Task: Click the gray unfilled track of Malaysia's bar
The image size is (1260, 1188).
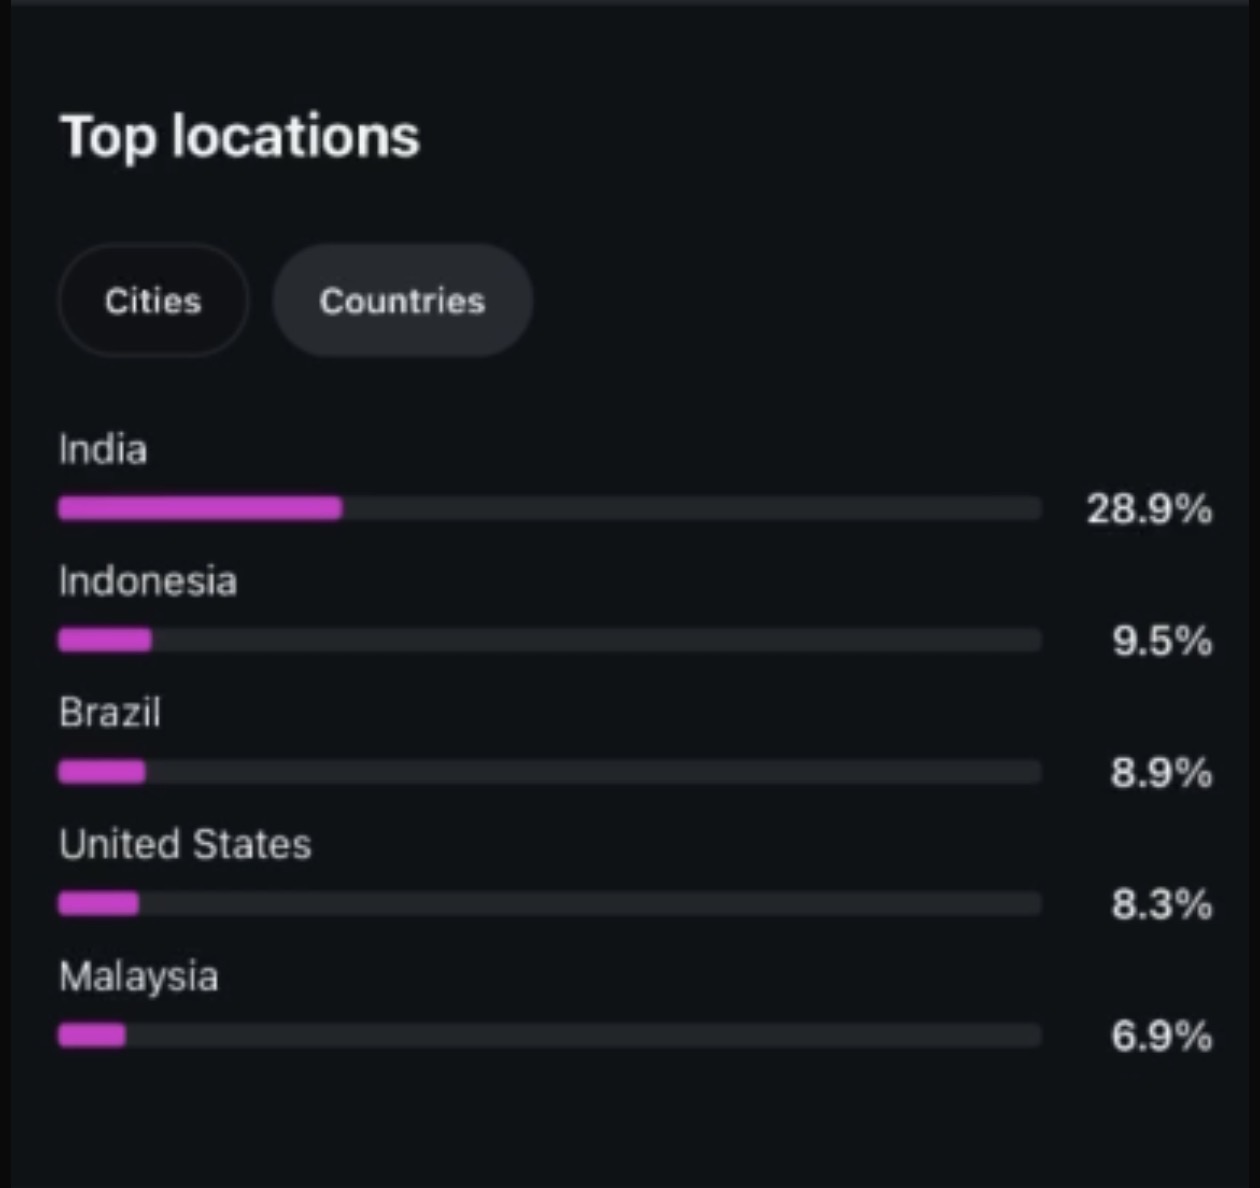Action: [x=584, y=1035]
